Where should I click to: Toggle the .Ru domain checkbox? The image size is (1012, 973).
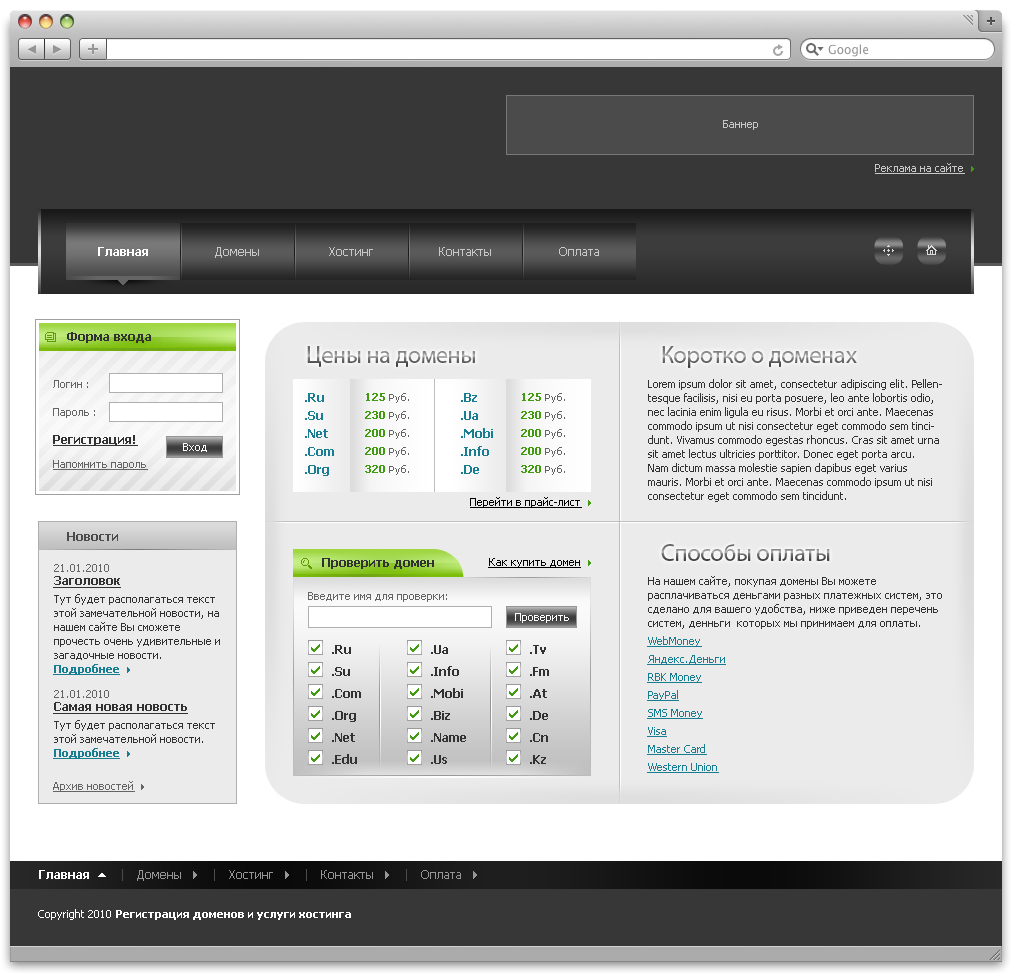coord(316,648)
